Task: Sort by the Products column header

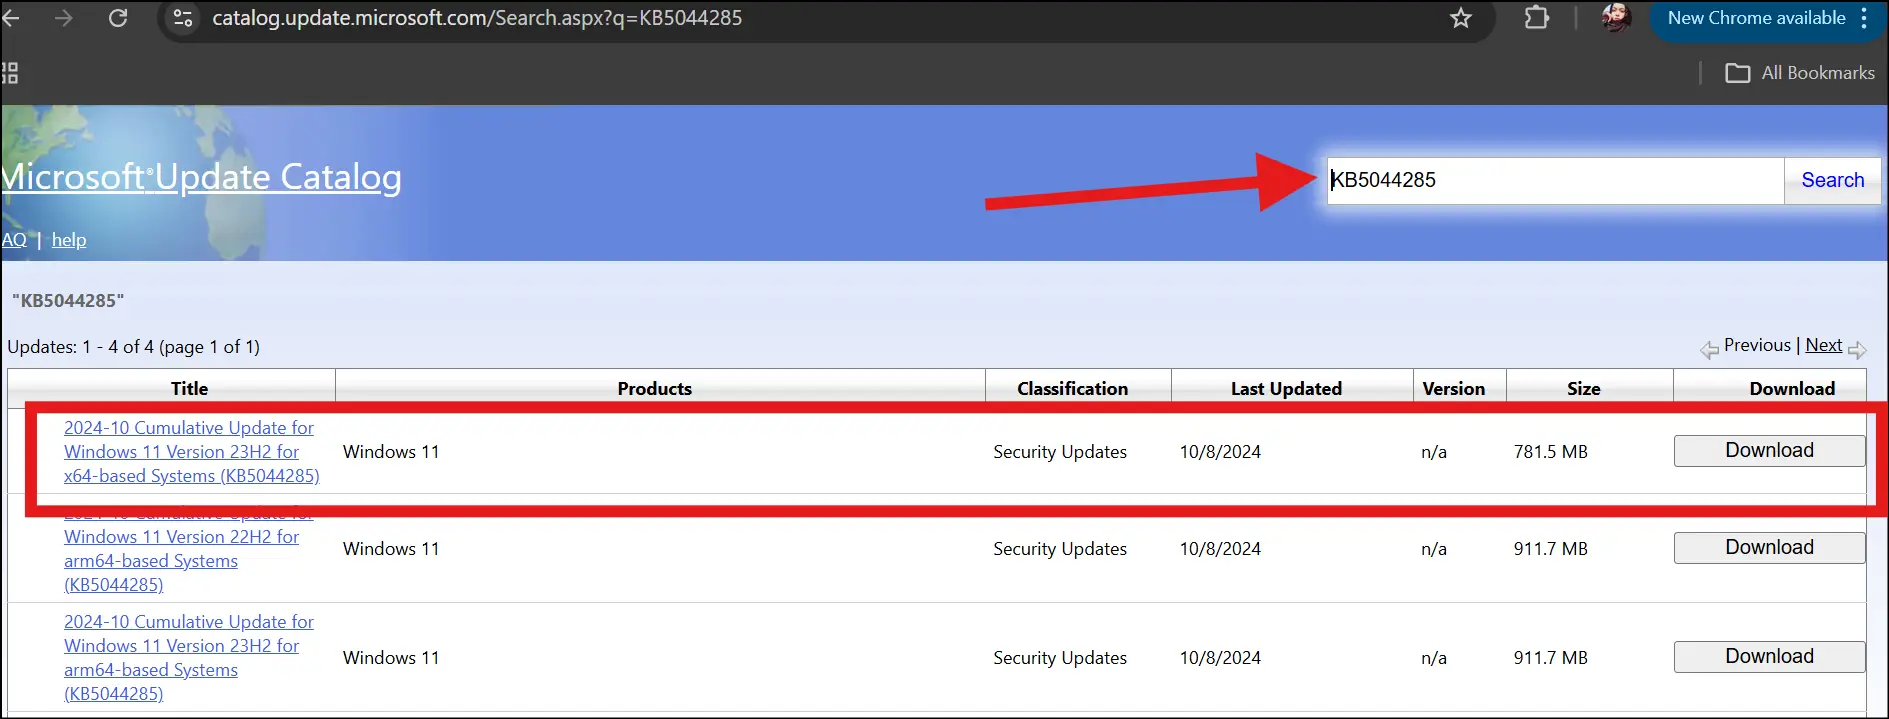Action: pos(654,389)
